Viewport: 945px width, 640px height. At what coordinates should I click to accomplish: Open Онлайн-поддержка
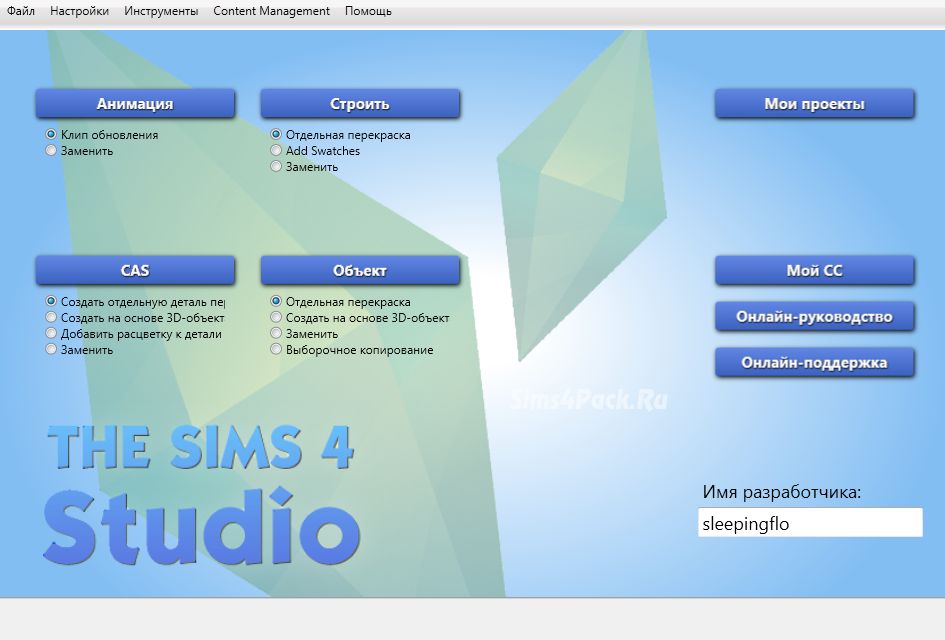tap(814, 362)
